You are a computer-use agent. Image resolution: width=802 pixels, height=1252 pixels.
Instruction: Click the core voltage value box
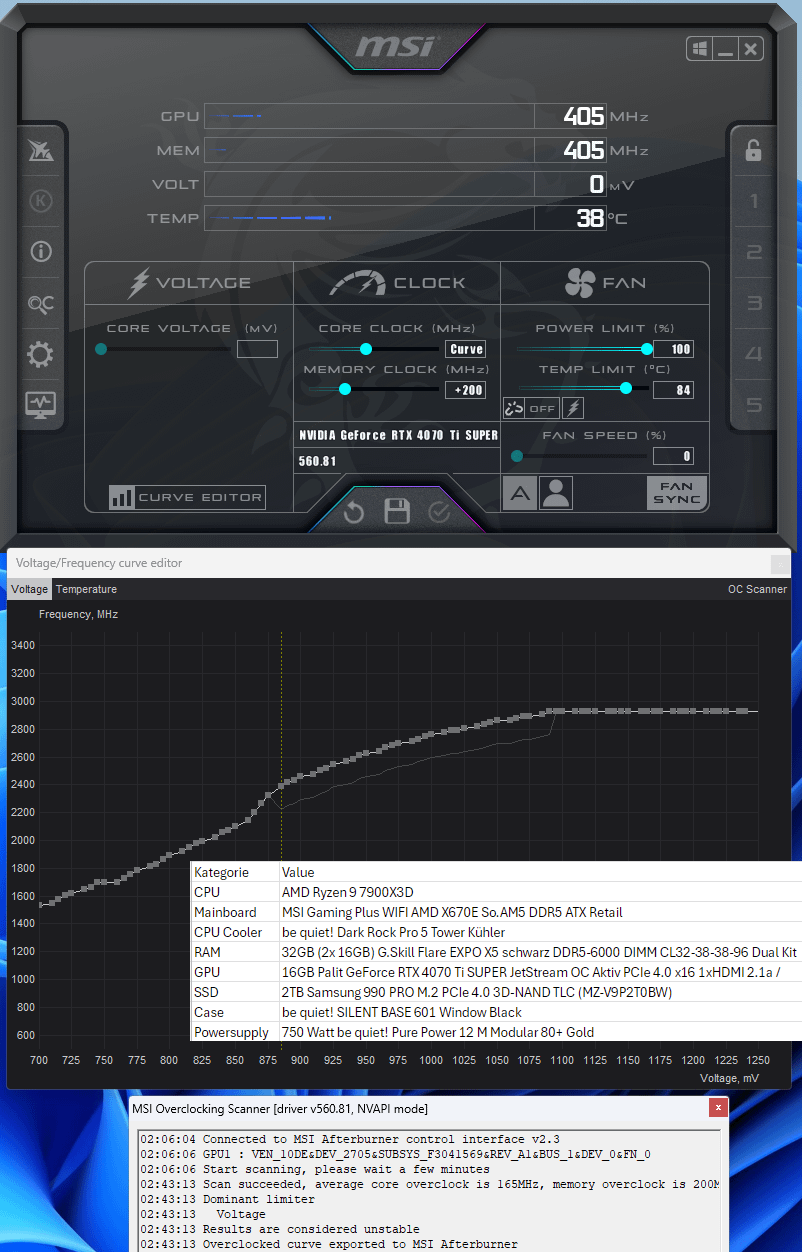[257, 349]
